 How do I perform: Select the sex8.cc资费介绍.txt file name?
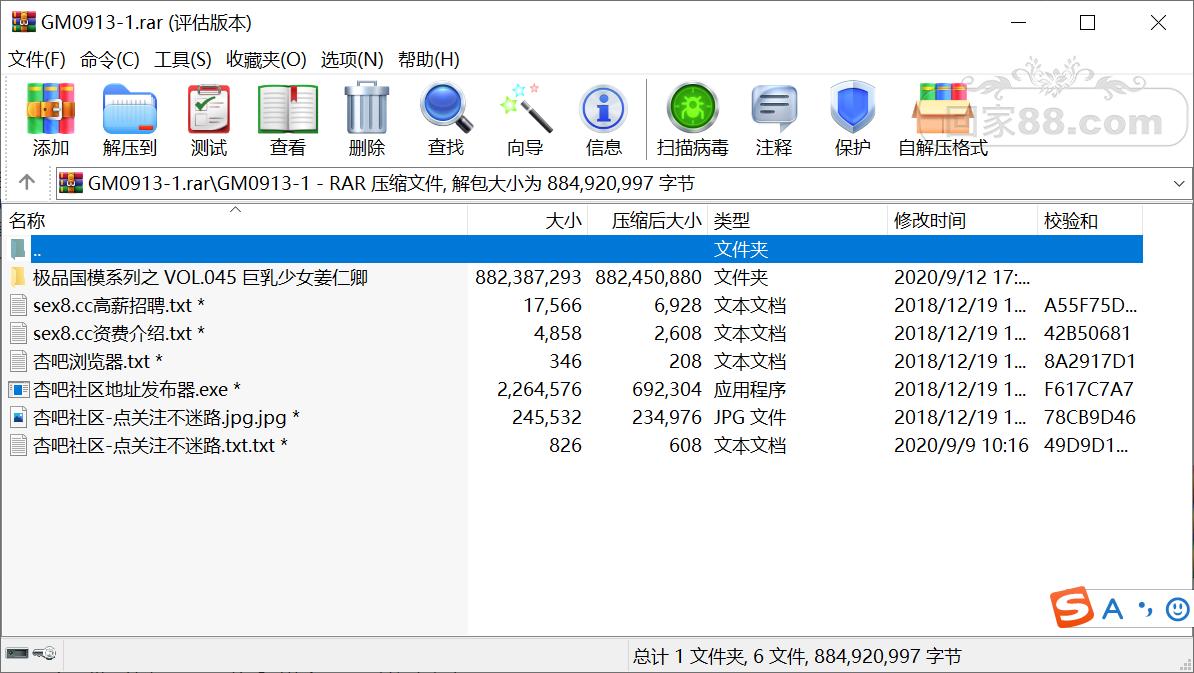point(118,333)
